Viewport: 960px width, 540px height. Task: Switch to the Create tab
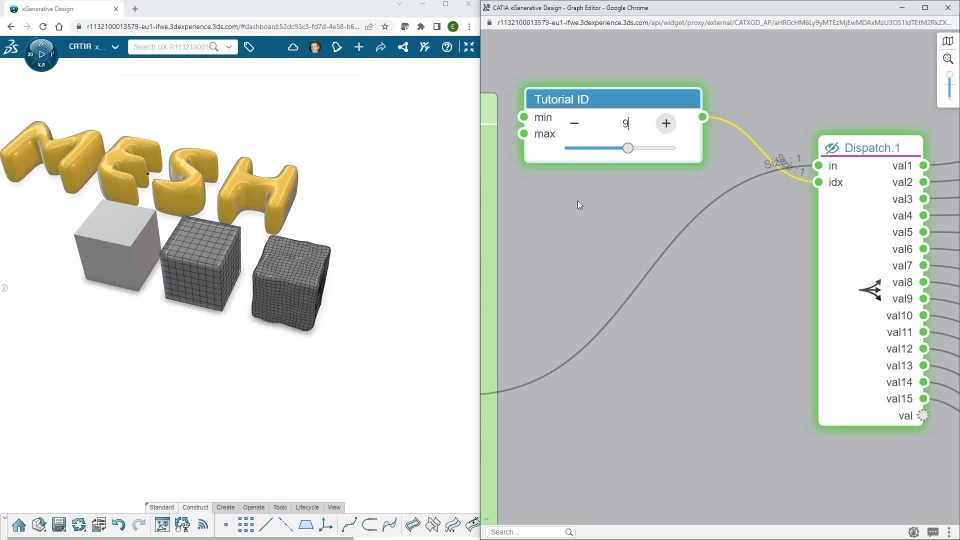[225, 508]
